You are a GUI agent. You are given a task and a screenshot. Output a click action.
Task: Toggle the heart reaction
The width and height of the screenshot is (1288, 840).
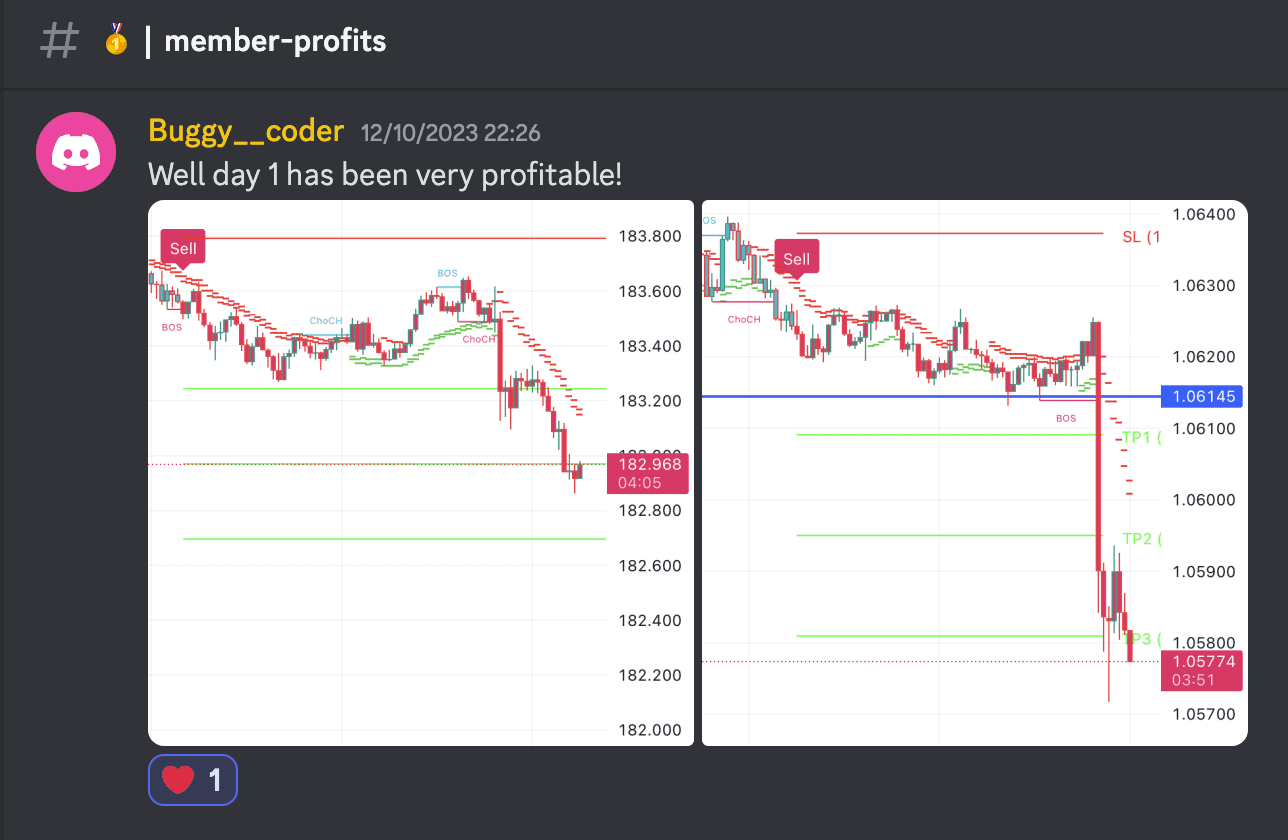(193, 780)
